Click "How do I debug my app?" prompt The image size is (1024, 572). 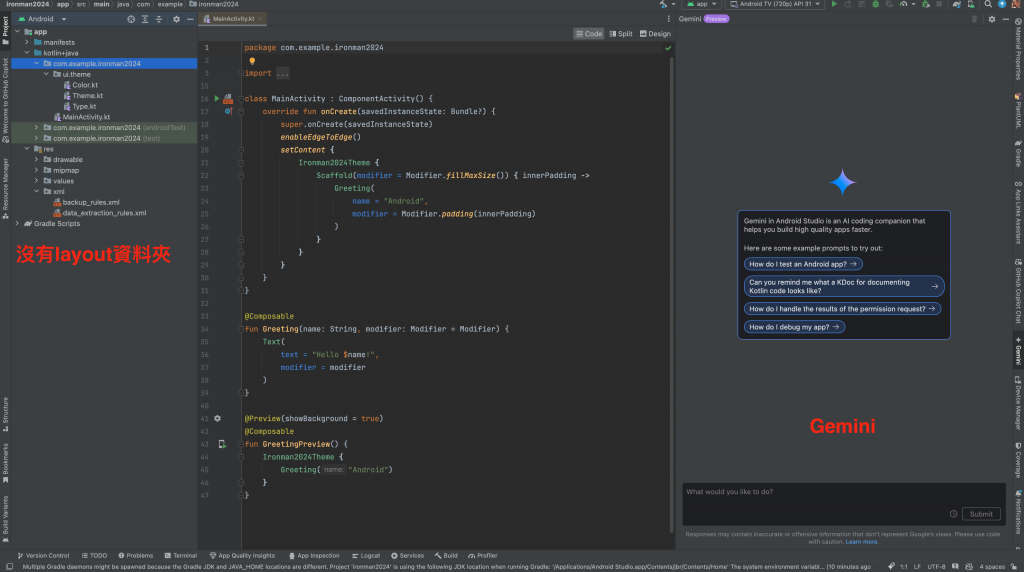point(795,327)
